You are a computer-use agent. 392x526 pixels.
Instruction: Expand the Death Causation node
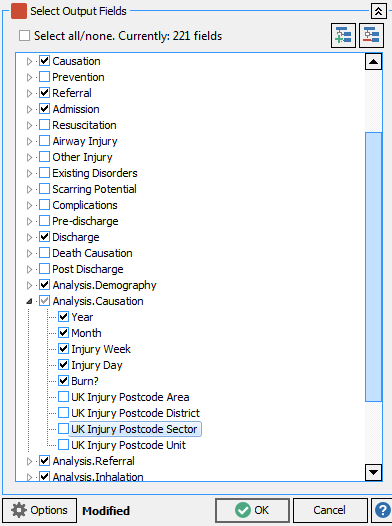(29, 253)
